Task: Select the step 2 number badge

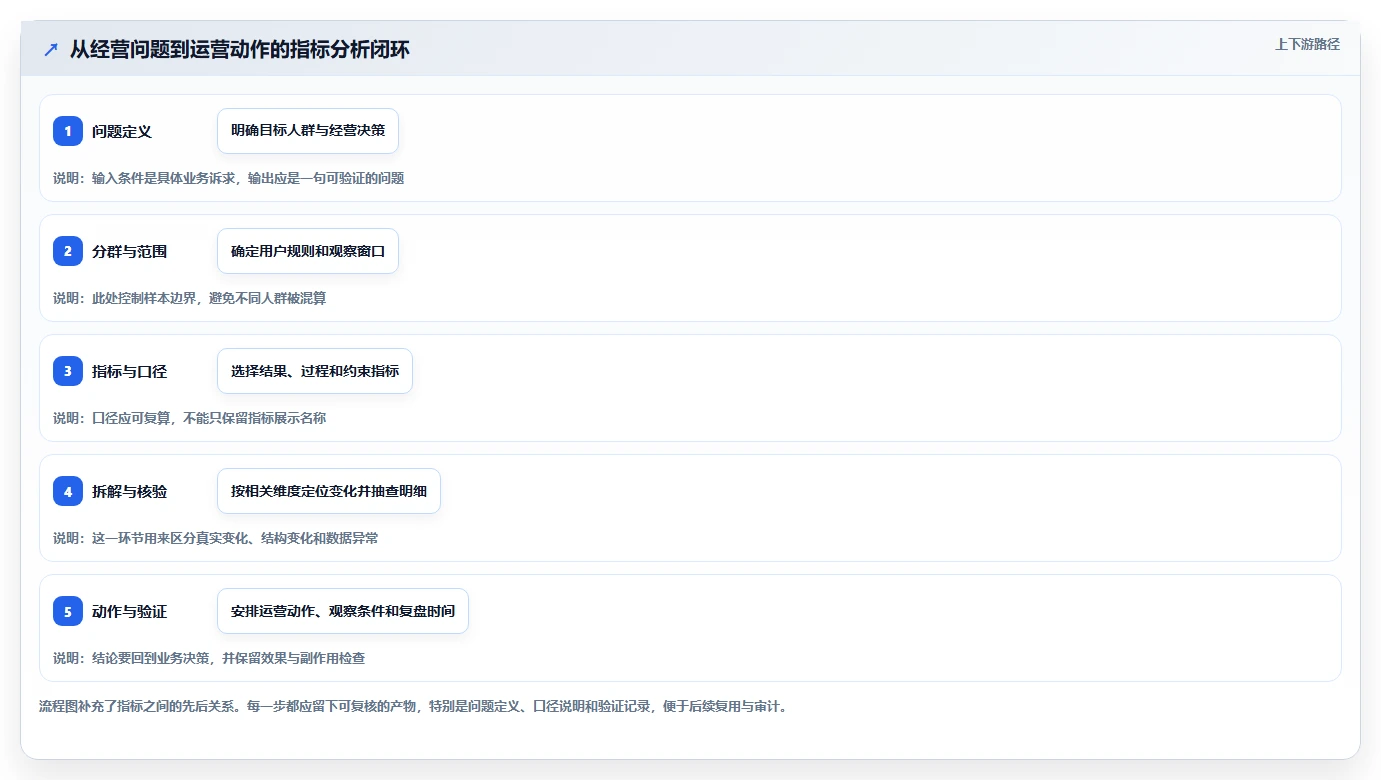Action: [x=68, y=251]
